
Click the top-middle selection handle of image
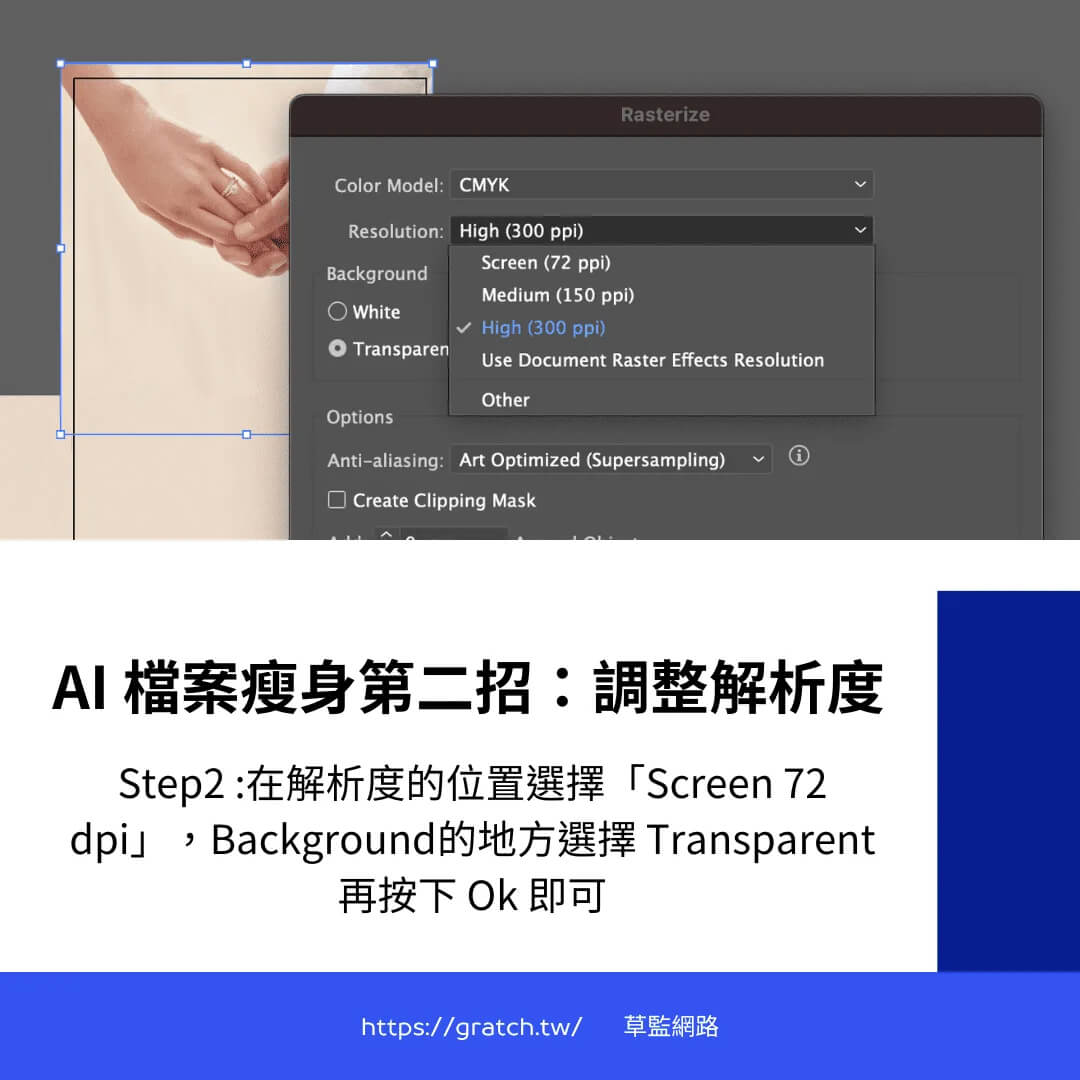coord(247,64)
